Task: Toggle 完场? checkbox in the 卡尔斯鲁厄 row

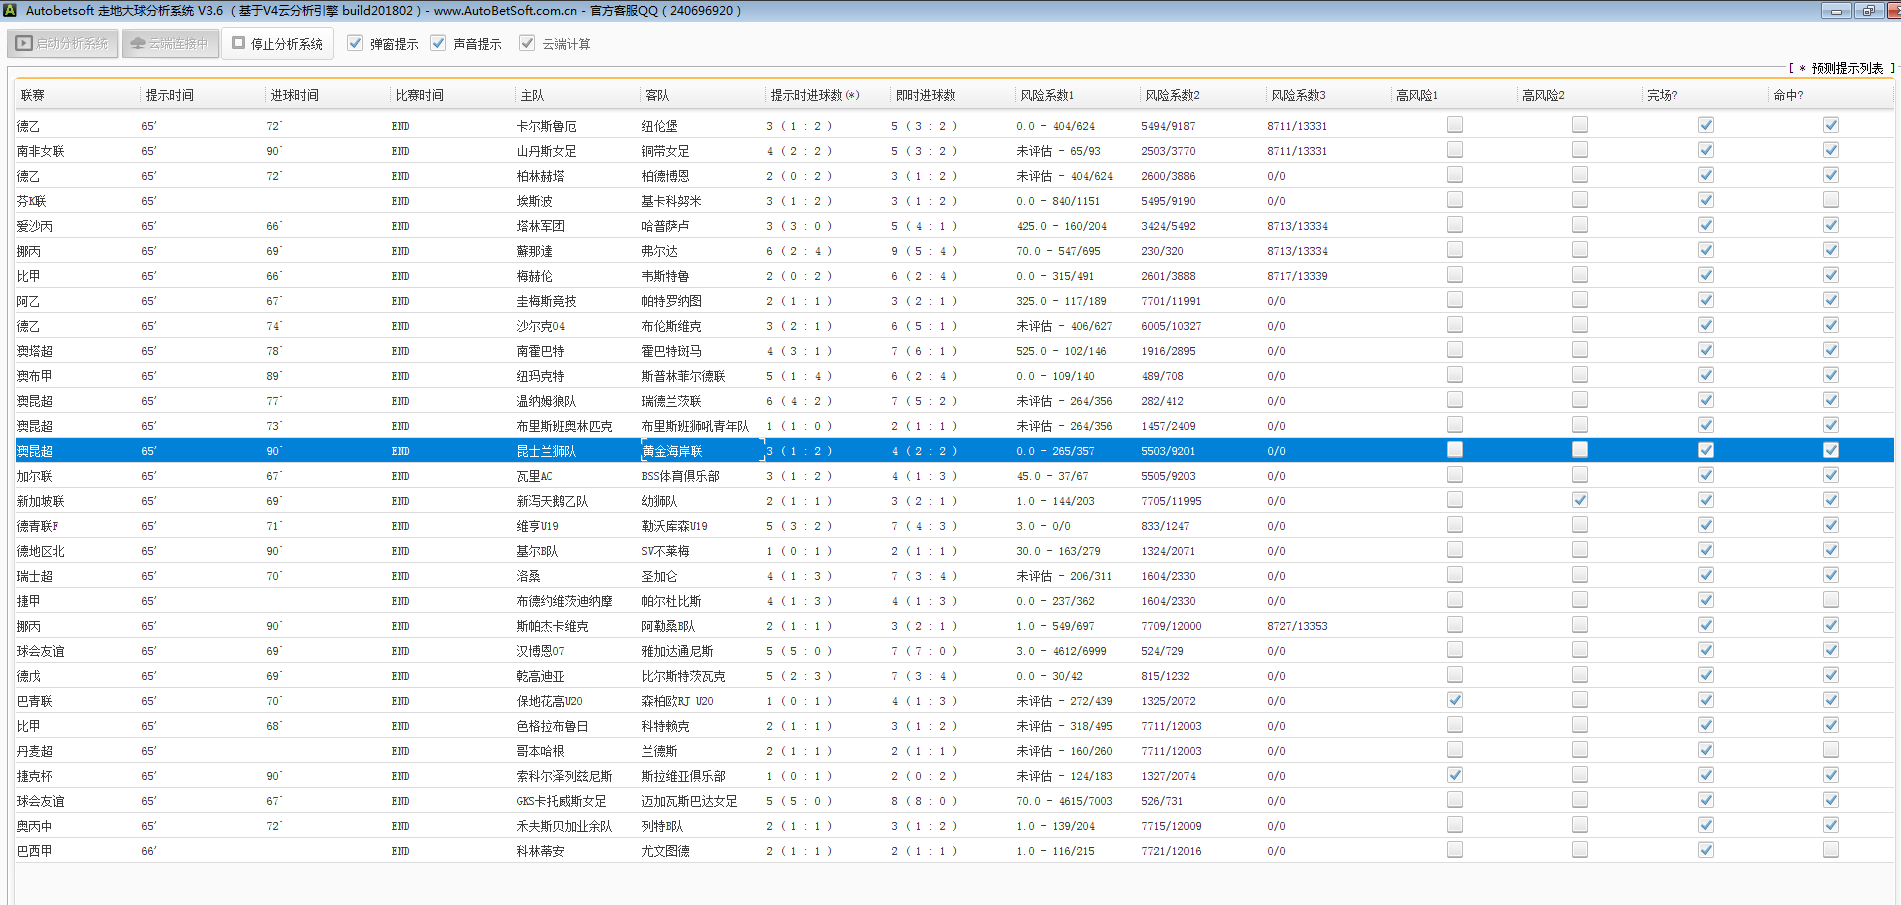Action: pos(1706,125)
